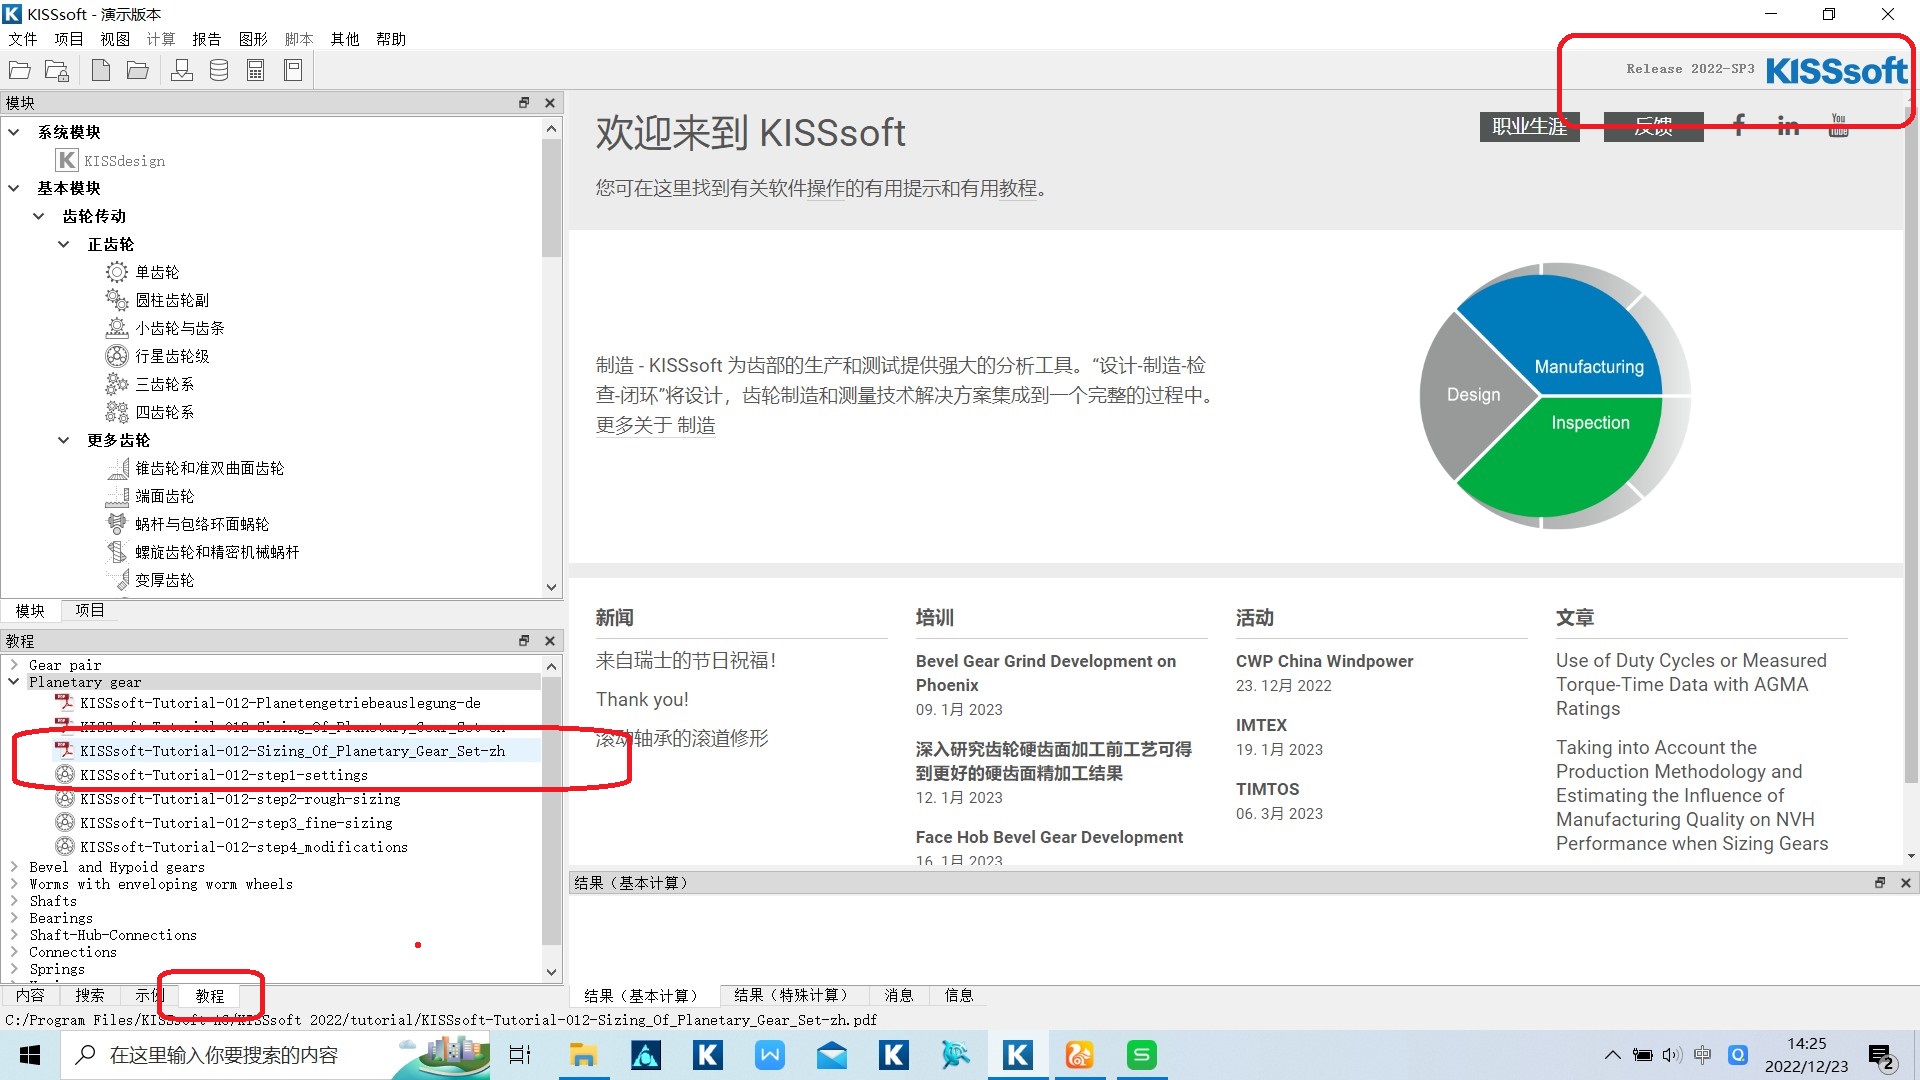Open the 来自瑞士的节日祝福! news item
This screenshot has width=1920, height=1080.
click(x=686, y=660)
